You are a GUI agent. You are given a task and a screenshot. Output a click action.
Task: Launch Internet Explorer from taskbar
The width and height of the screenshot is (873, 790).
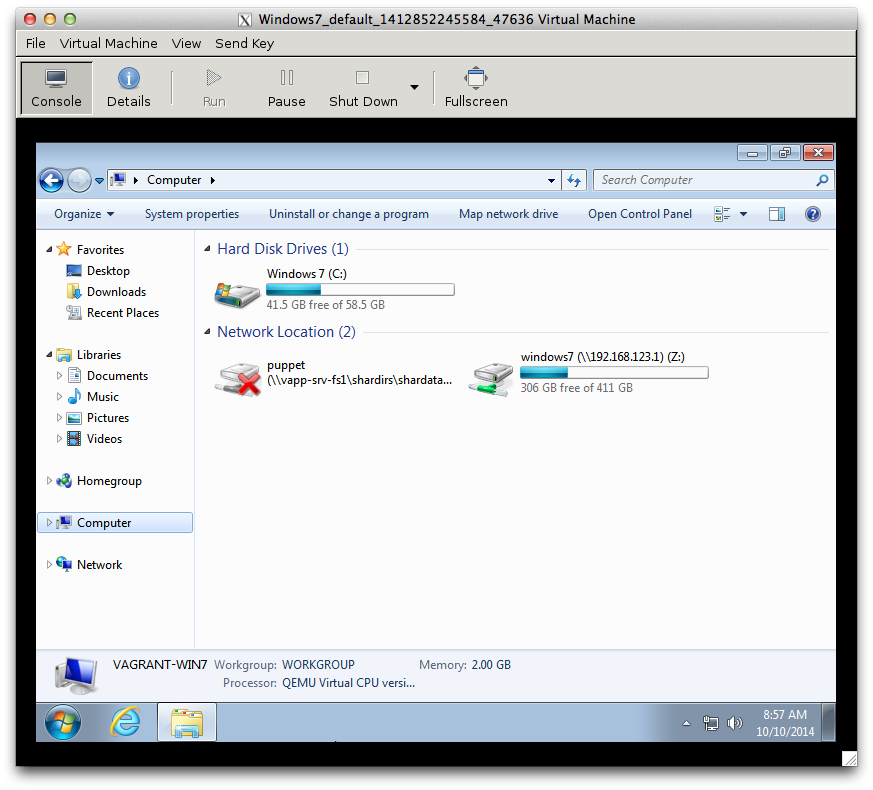126,722
